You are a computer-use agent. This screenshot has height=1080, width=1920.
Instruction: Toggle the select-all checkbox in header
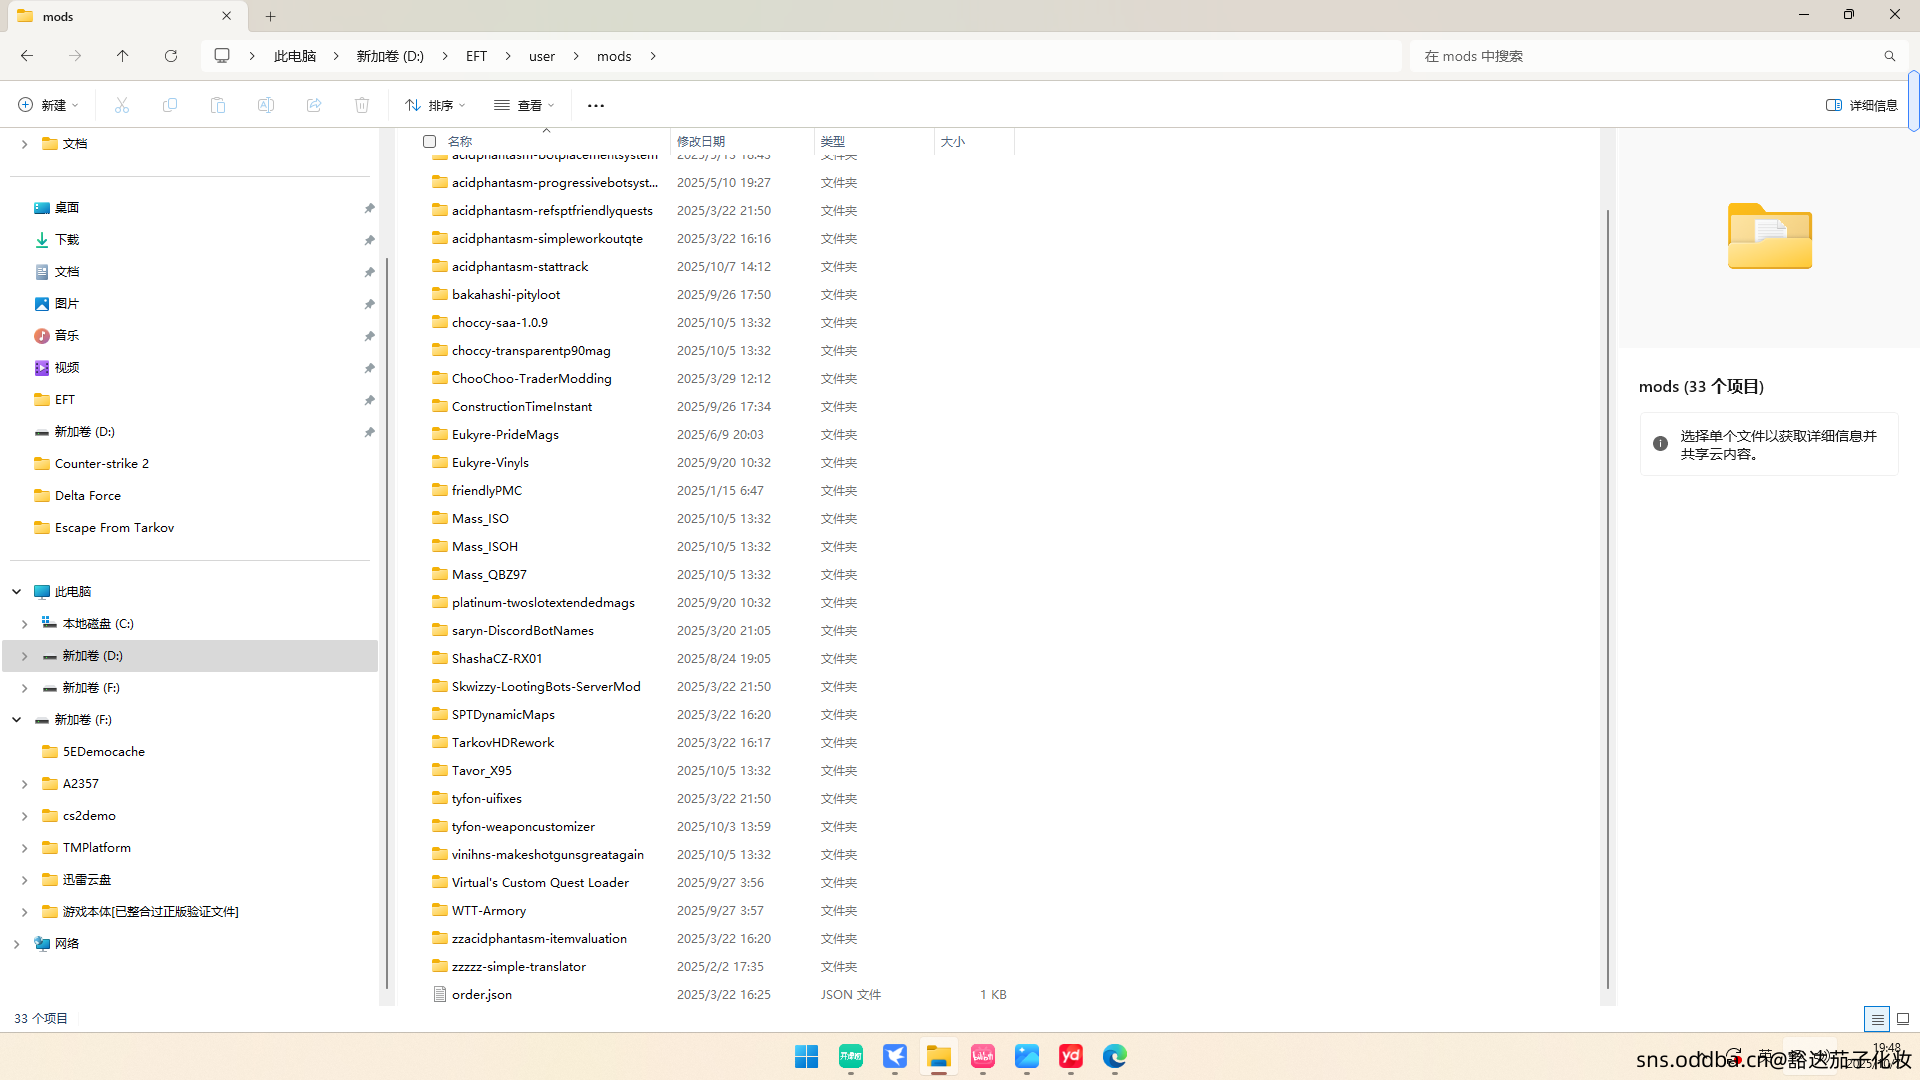click(x=430, y=142)
